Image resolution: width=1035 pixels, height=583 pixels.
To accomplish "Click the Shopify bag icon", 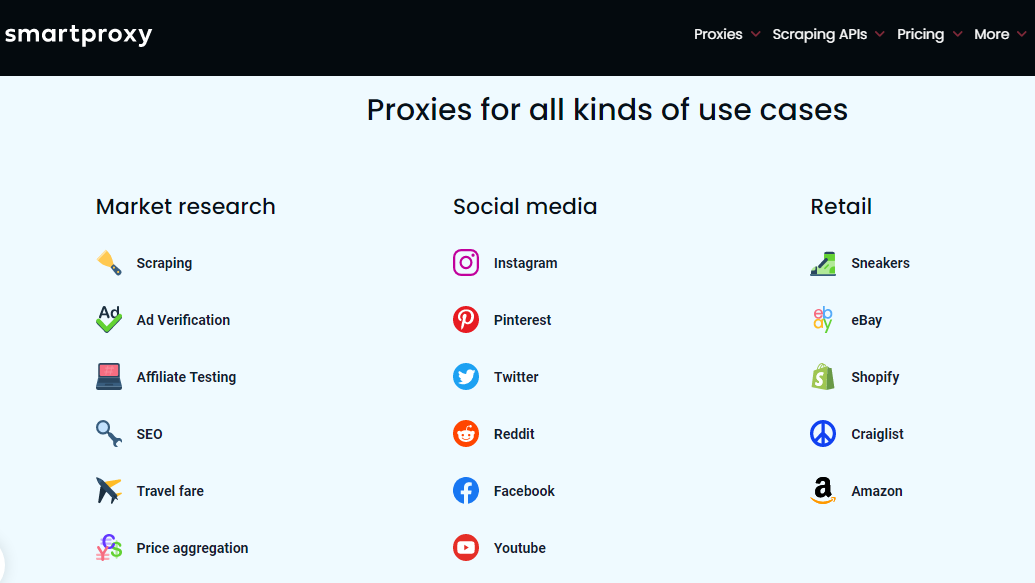I will [x=822, y=377].
